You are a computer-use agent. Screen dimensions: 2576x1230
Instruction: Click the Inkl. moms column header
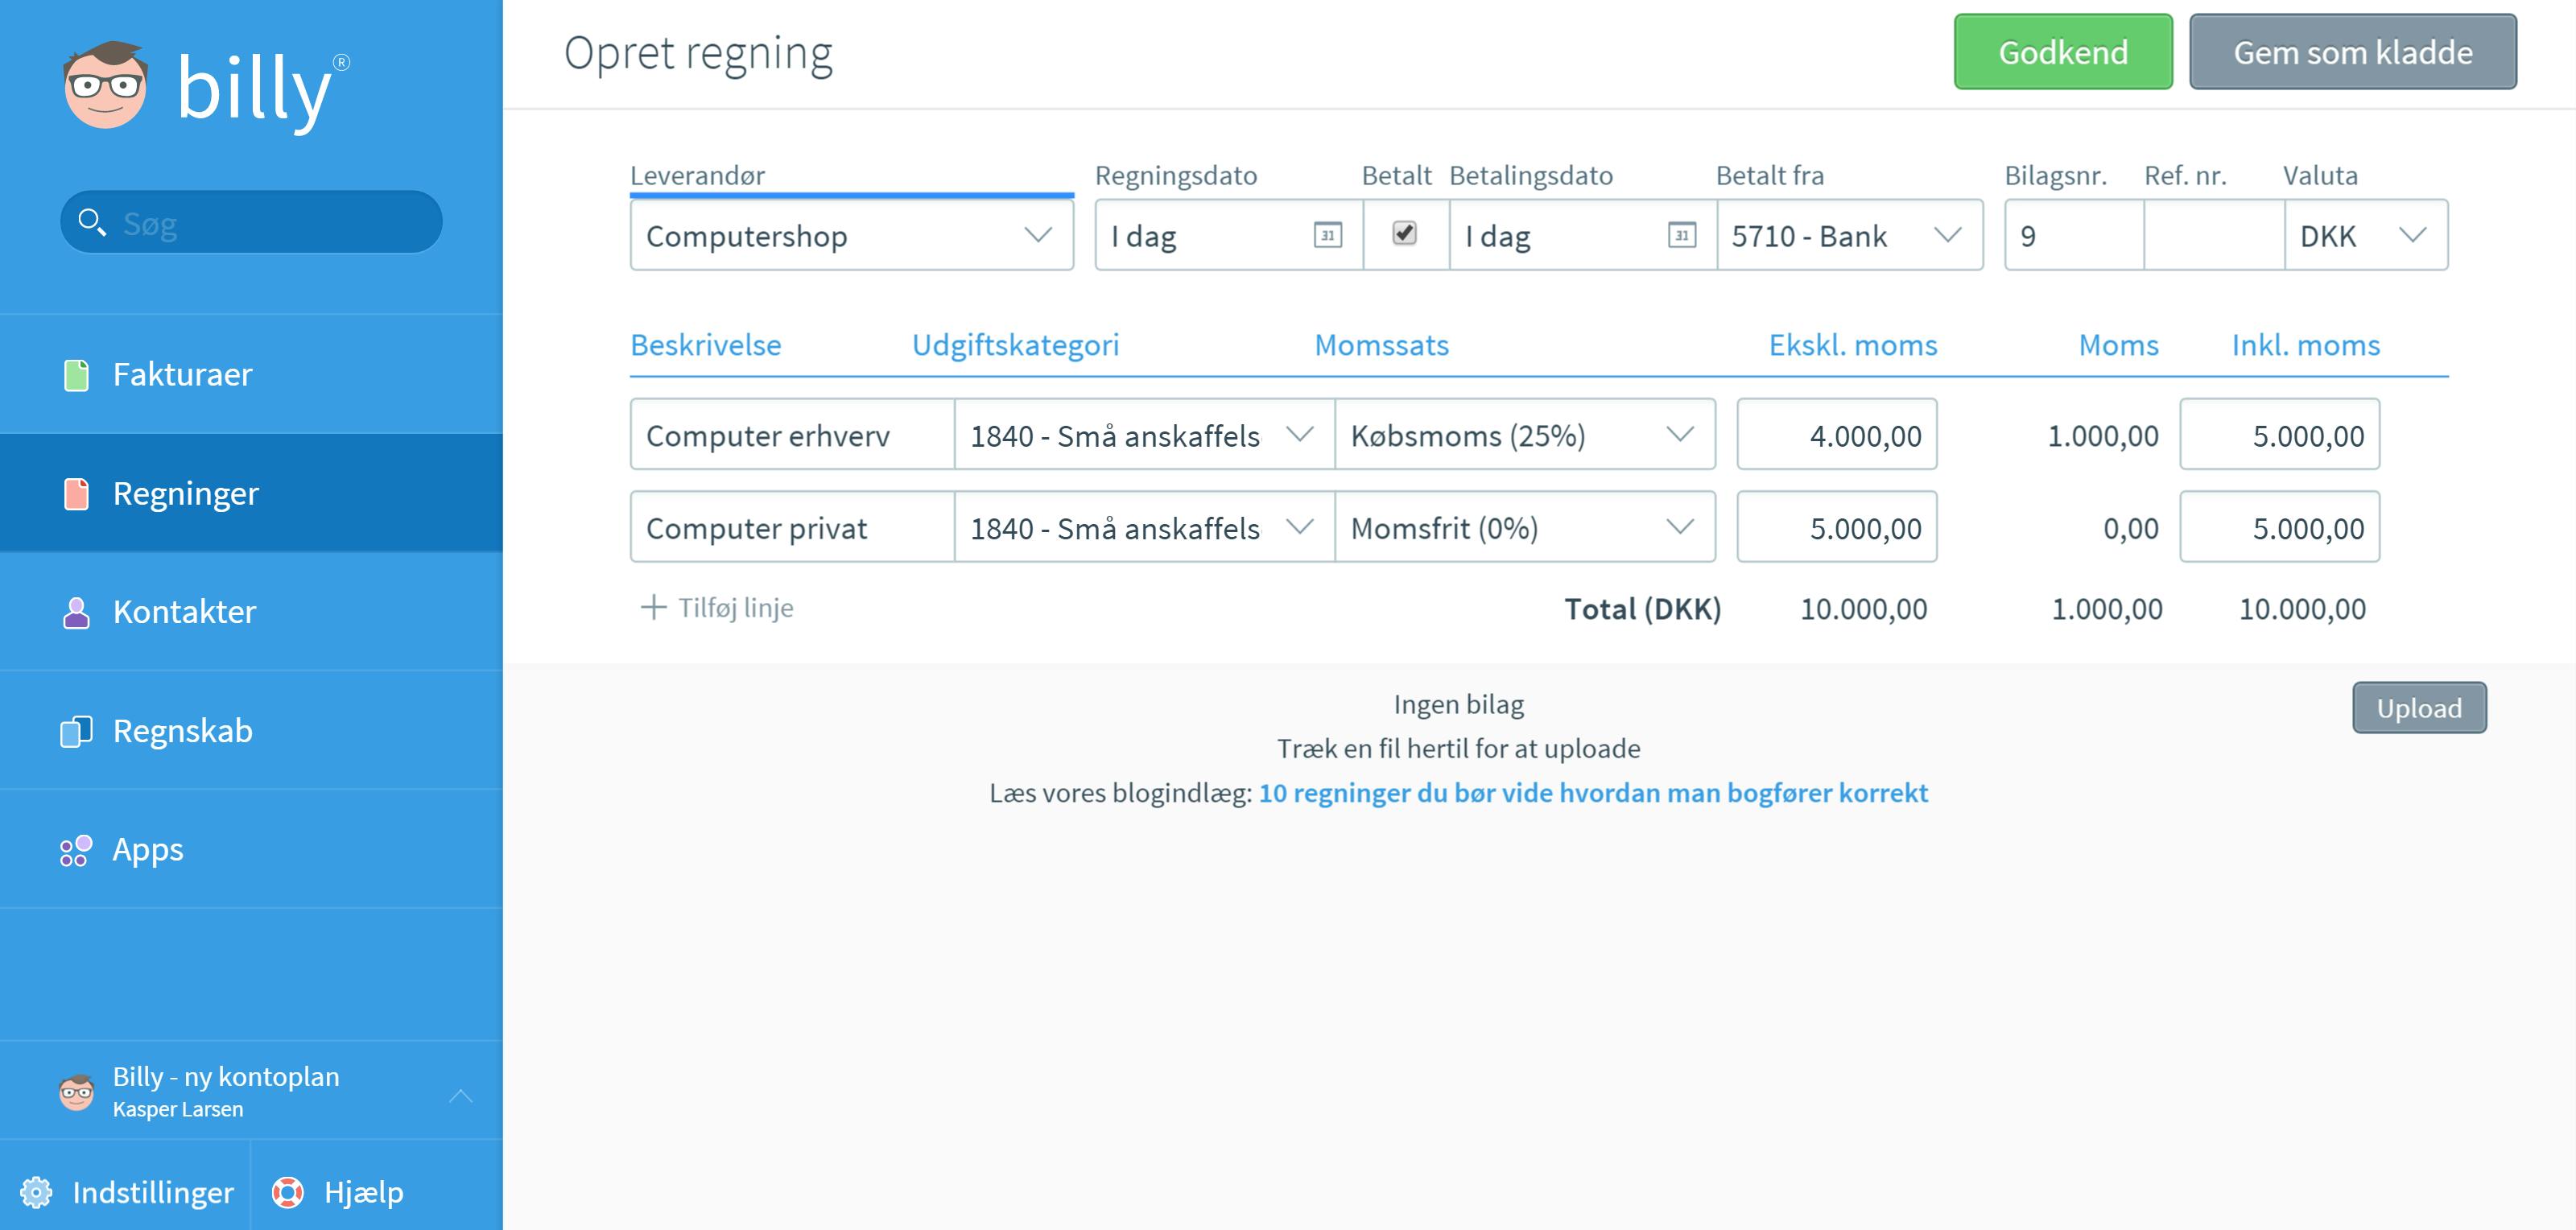[x=2306, y=345]
